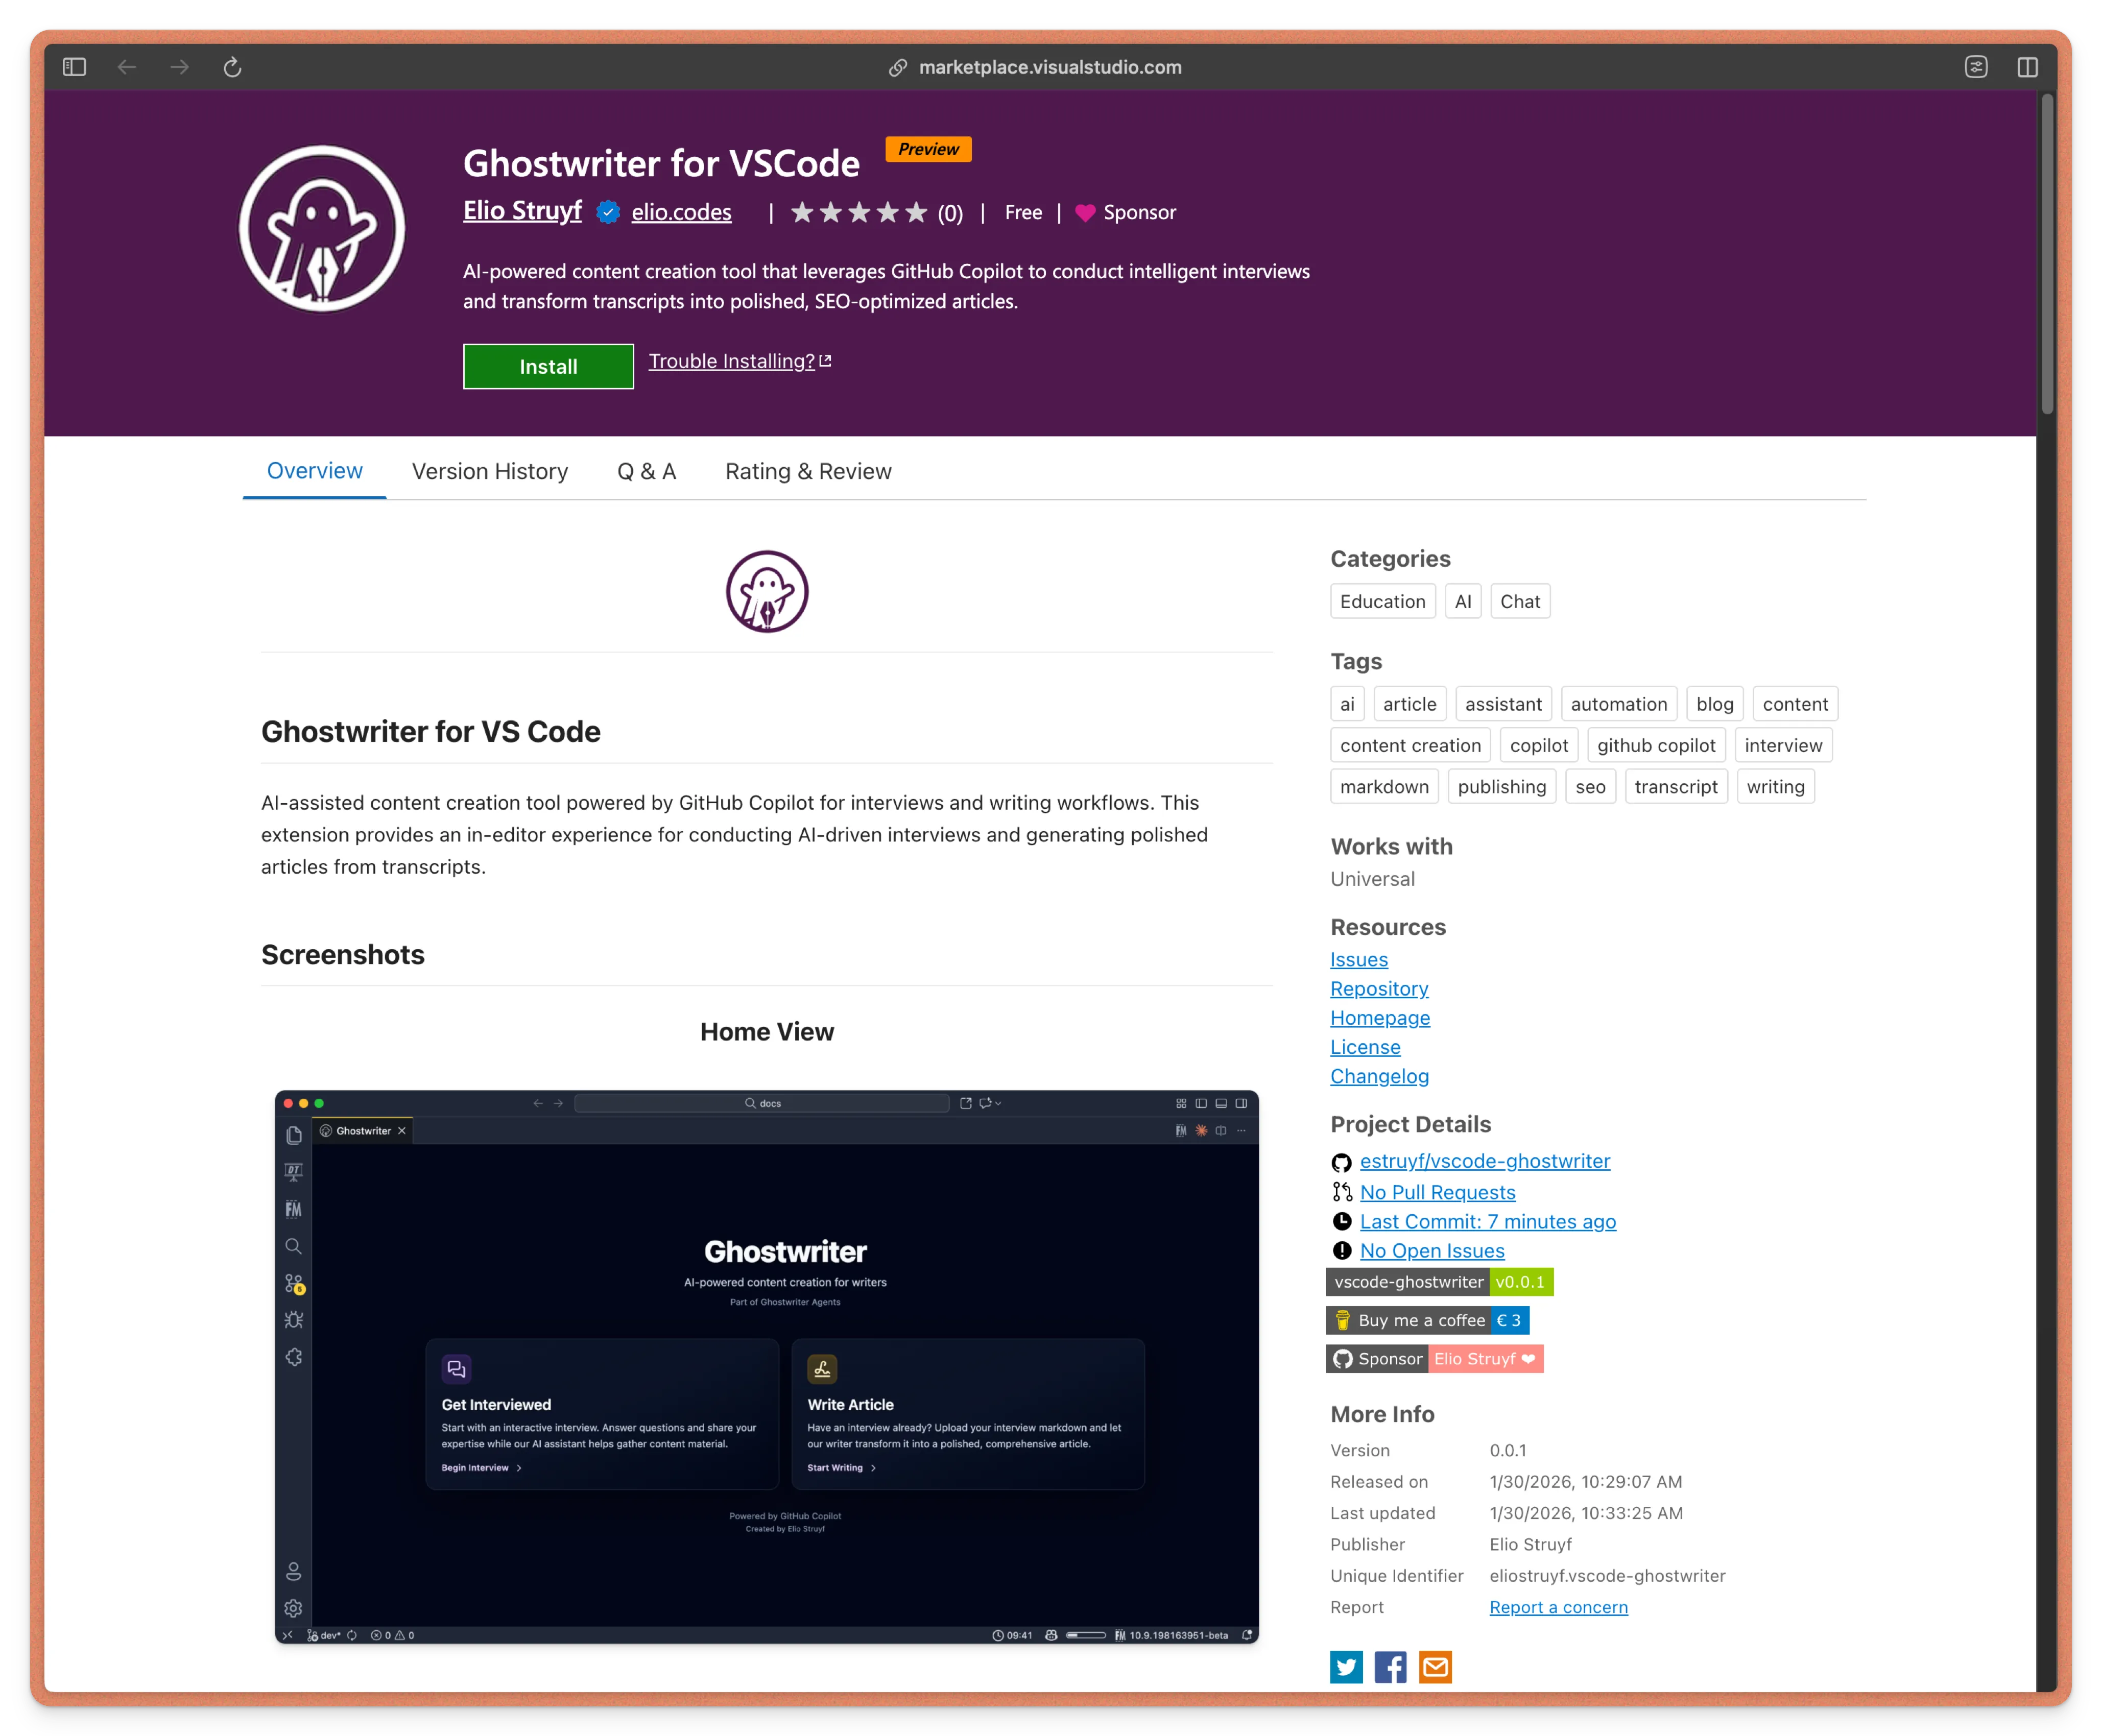Open the estruyf/vscode-ghostwriter repository link
Image resolution: width=2102 pixels, height=1736 pixels.
click(x=1484, y=1161)
